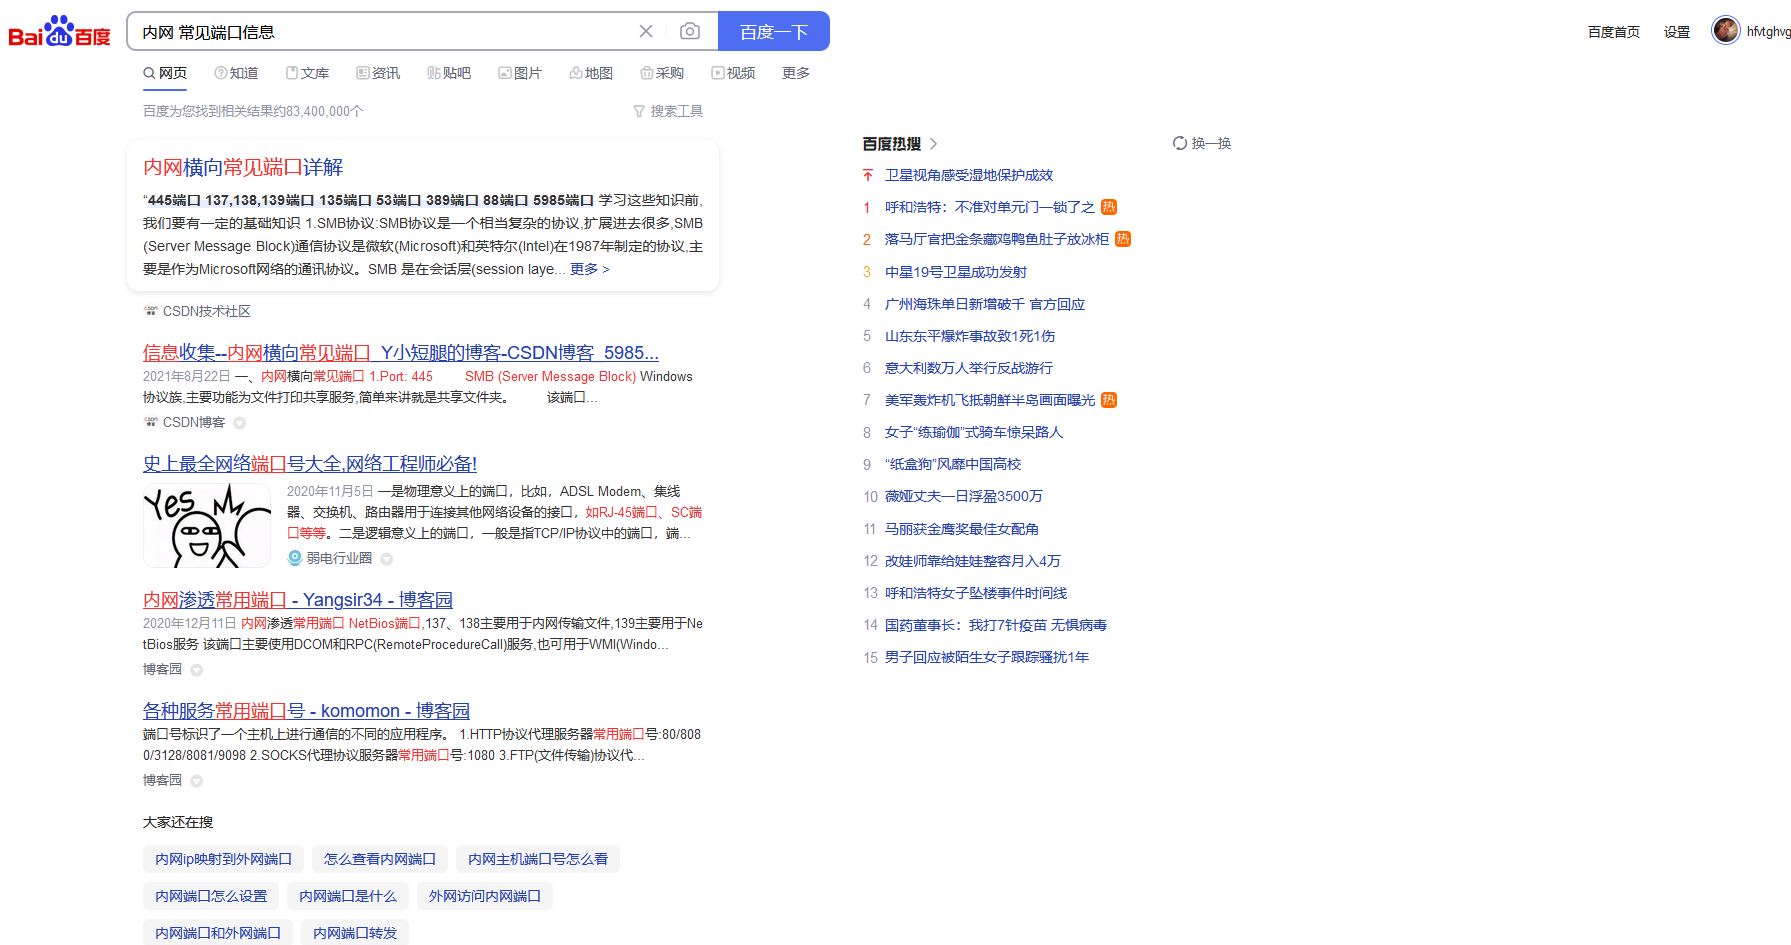Switch to the 图片 tab
The width and height of the screenshot is (1791, 945).
[x=520, y=73]
